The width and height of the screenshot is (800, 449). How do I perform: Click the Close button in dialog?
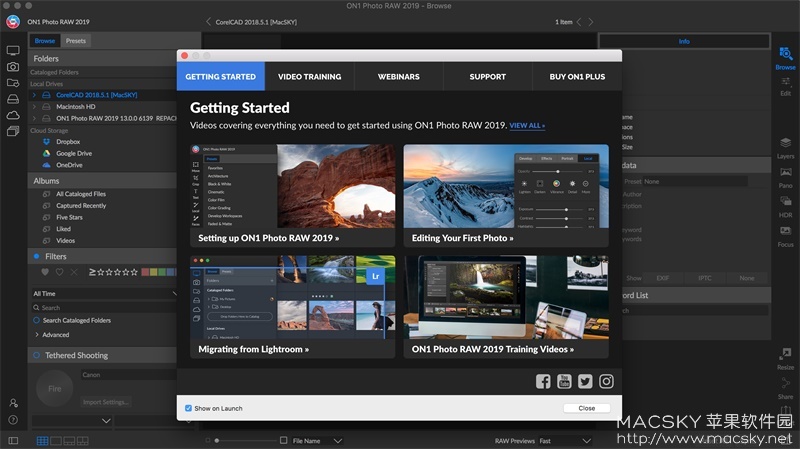pyautogui.click(x=587, y=408)
